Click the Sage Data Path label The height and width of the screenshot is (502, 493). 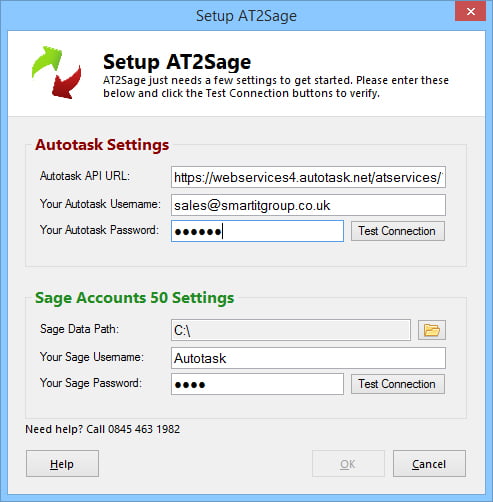79,329
